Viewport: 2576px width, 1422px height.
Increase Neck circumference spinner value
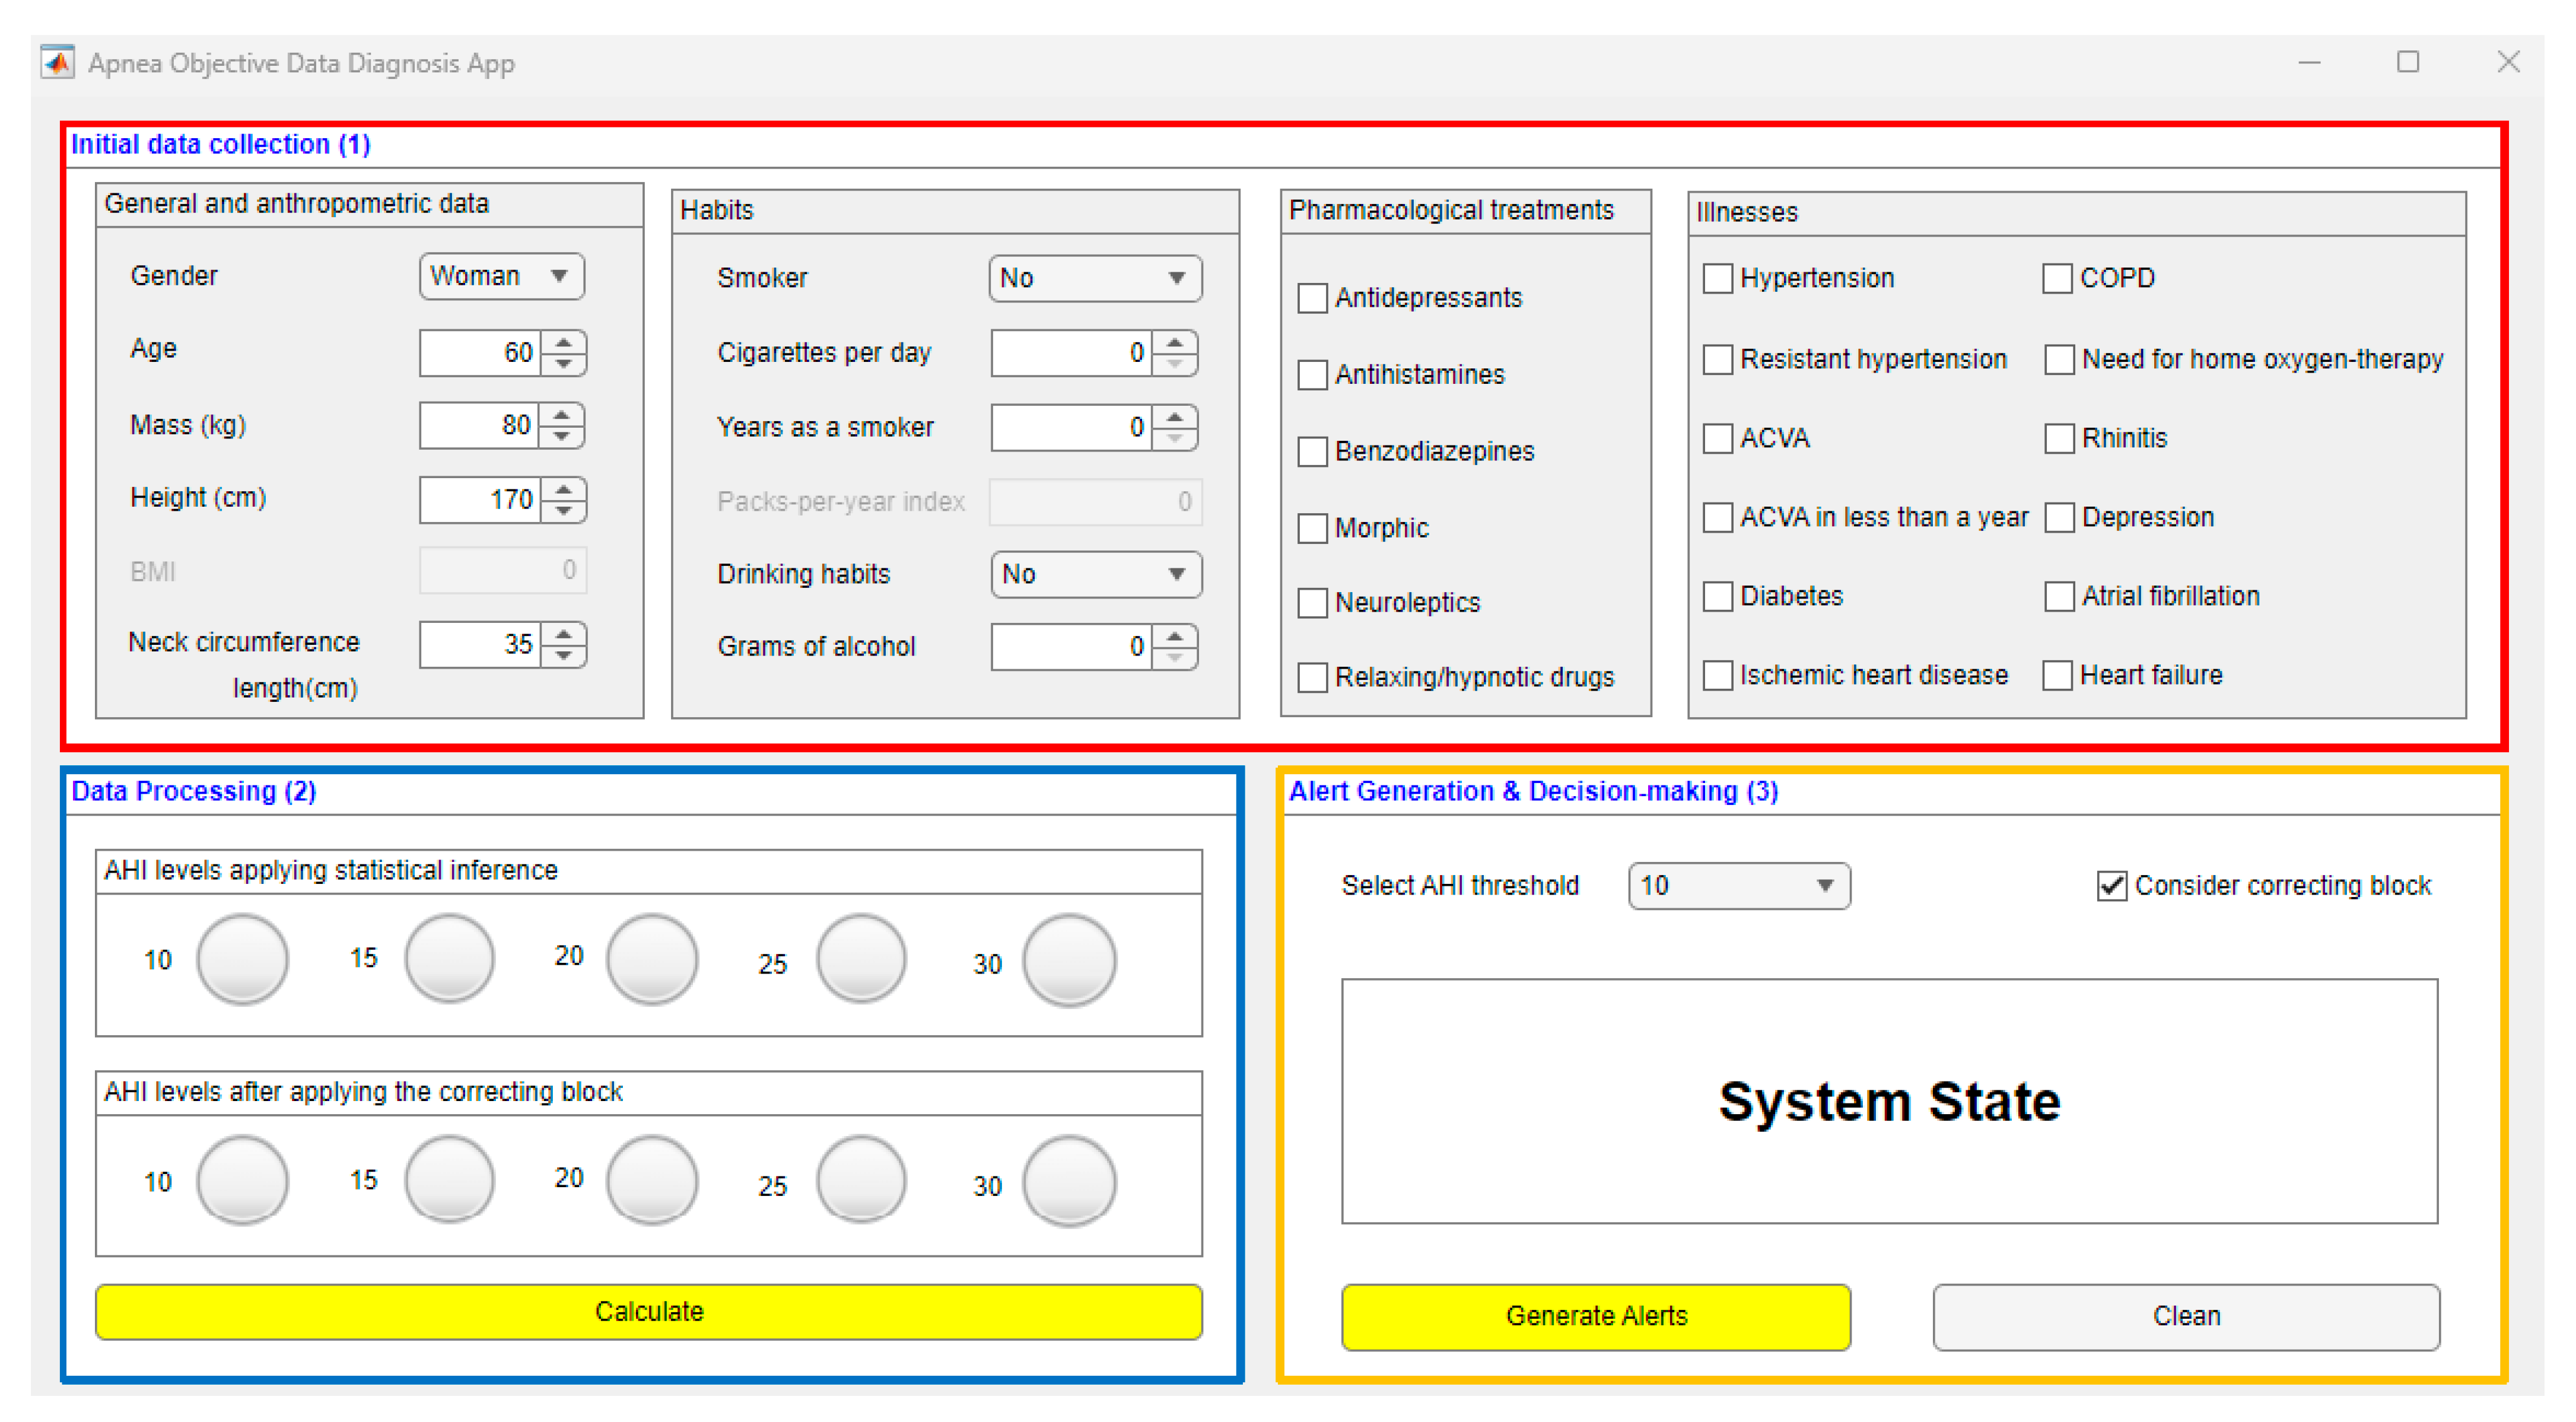(564, 633)
